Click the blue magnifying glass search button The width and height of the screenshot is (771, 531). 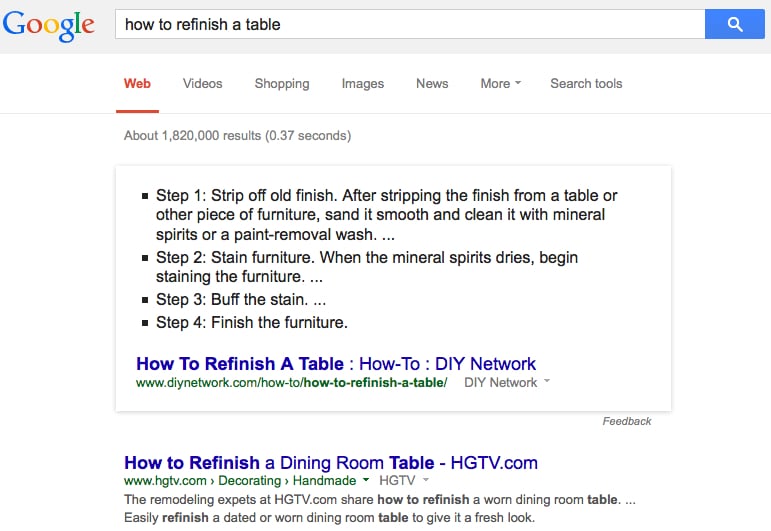coord(735,24)
